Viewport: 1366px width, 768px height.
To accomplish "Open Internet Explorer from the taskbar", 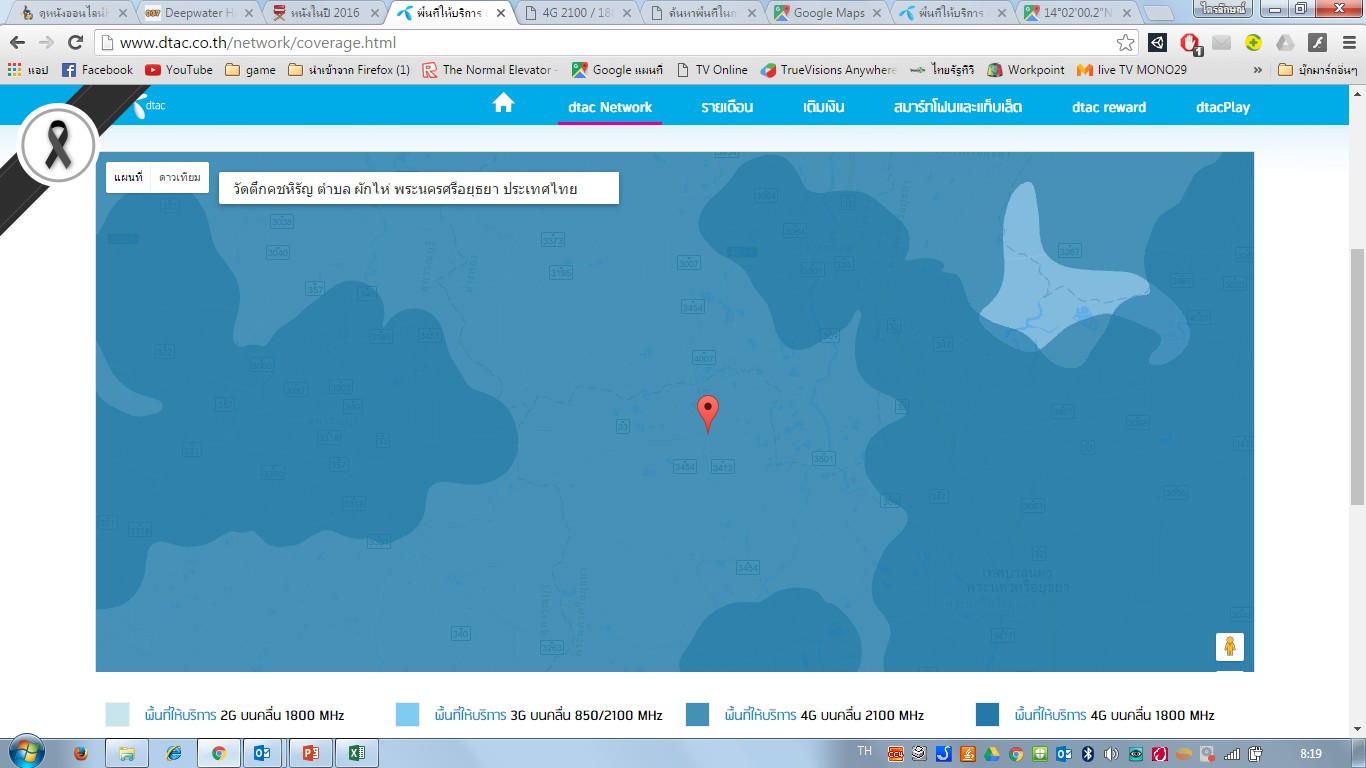I will tap(173, 753).
